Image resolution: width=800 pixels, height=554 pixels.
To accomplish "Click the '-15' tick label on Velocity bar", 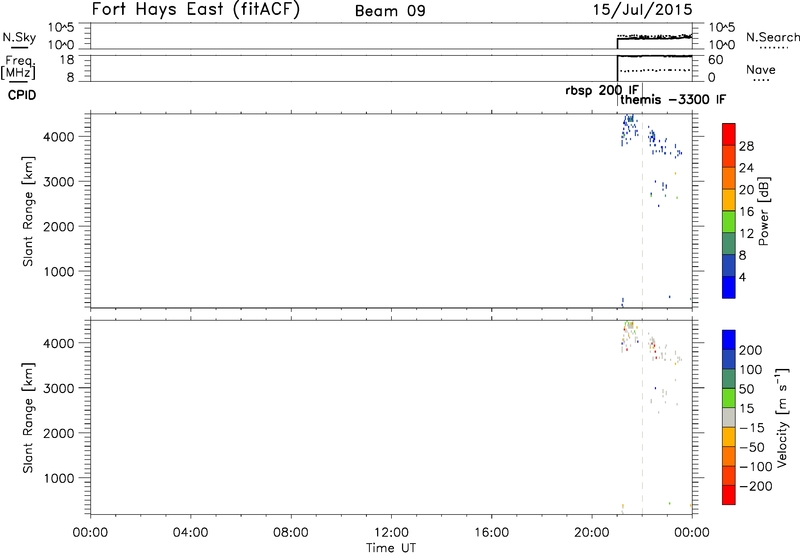I will [x=752, y=428].
